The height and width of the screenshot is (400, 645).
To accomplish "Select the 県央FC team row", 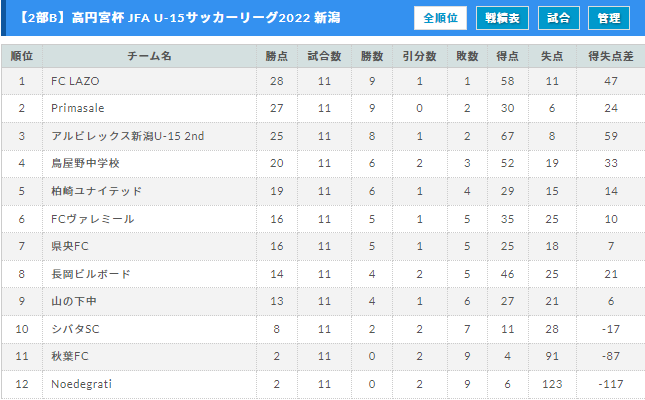I will coord(323,246).
